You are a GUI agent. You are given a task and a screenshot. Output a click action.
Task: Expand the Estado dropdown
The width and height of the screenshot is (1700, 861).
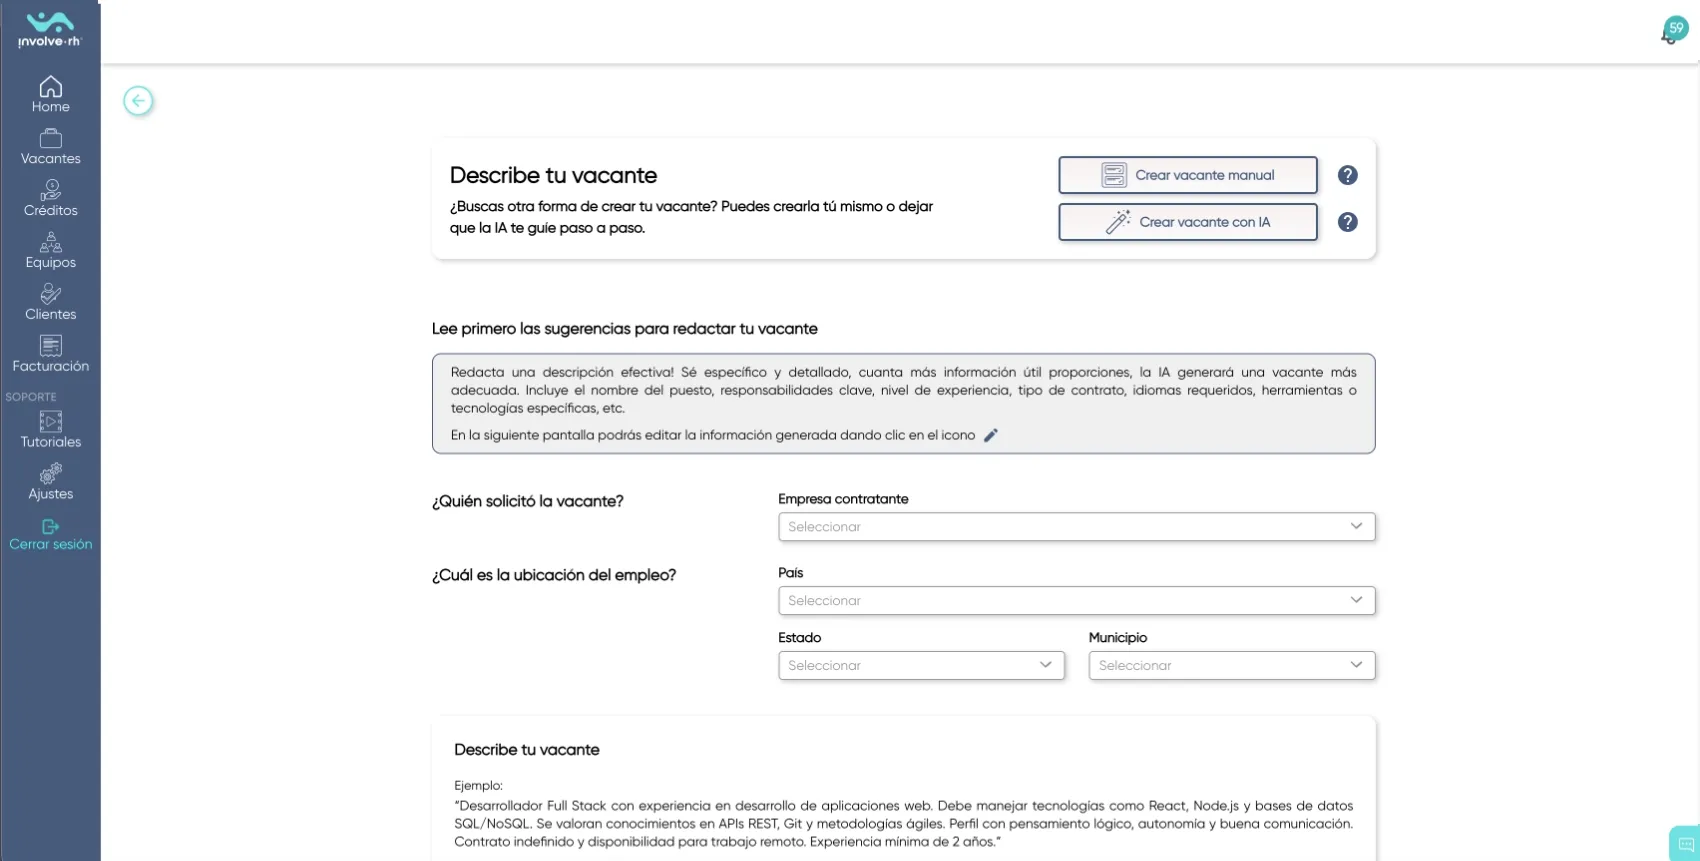pyautogui.click(x=921, y=666)
